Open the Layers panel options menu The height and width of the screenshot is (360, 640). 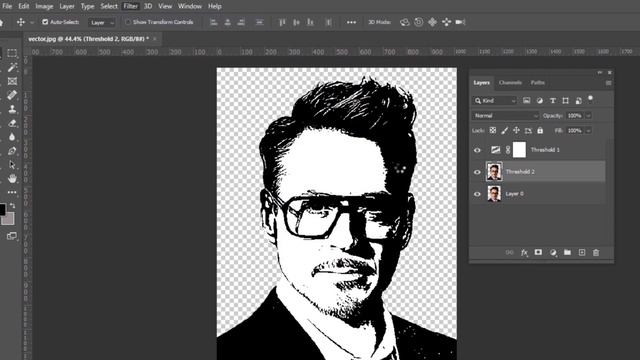(x=608, y=83)
